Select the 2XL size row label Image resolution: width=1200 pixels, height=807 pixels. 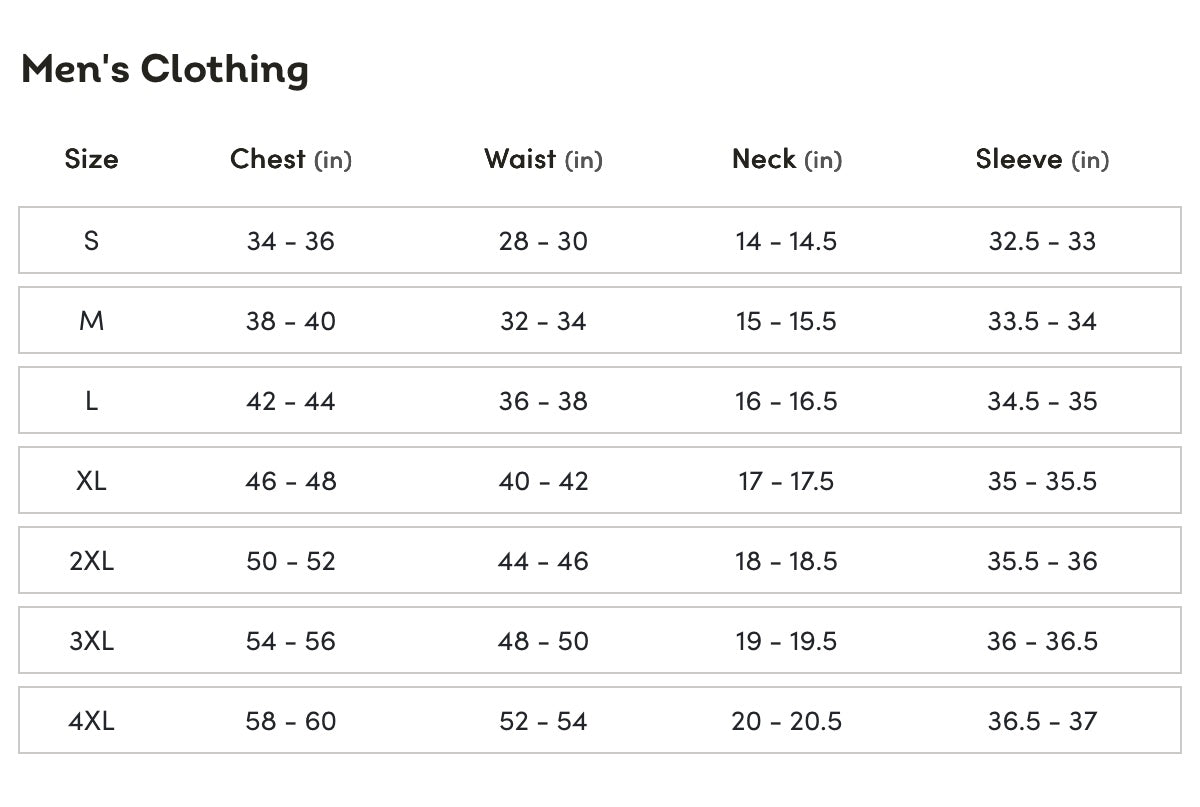pyautogui.click(x=91, y=561)
